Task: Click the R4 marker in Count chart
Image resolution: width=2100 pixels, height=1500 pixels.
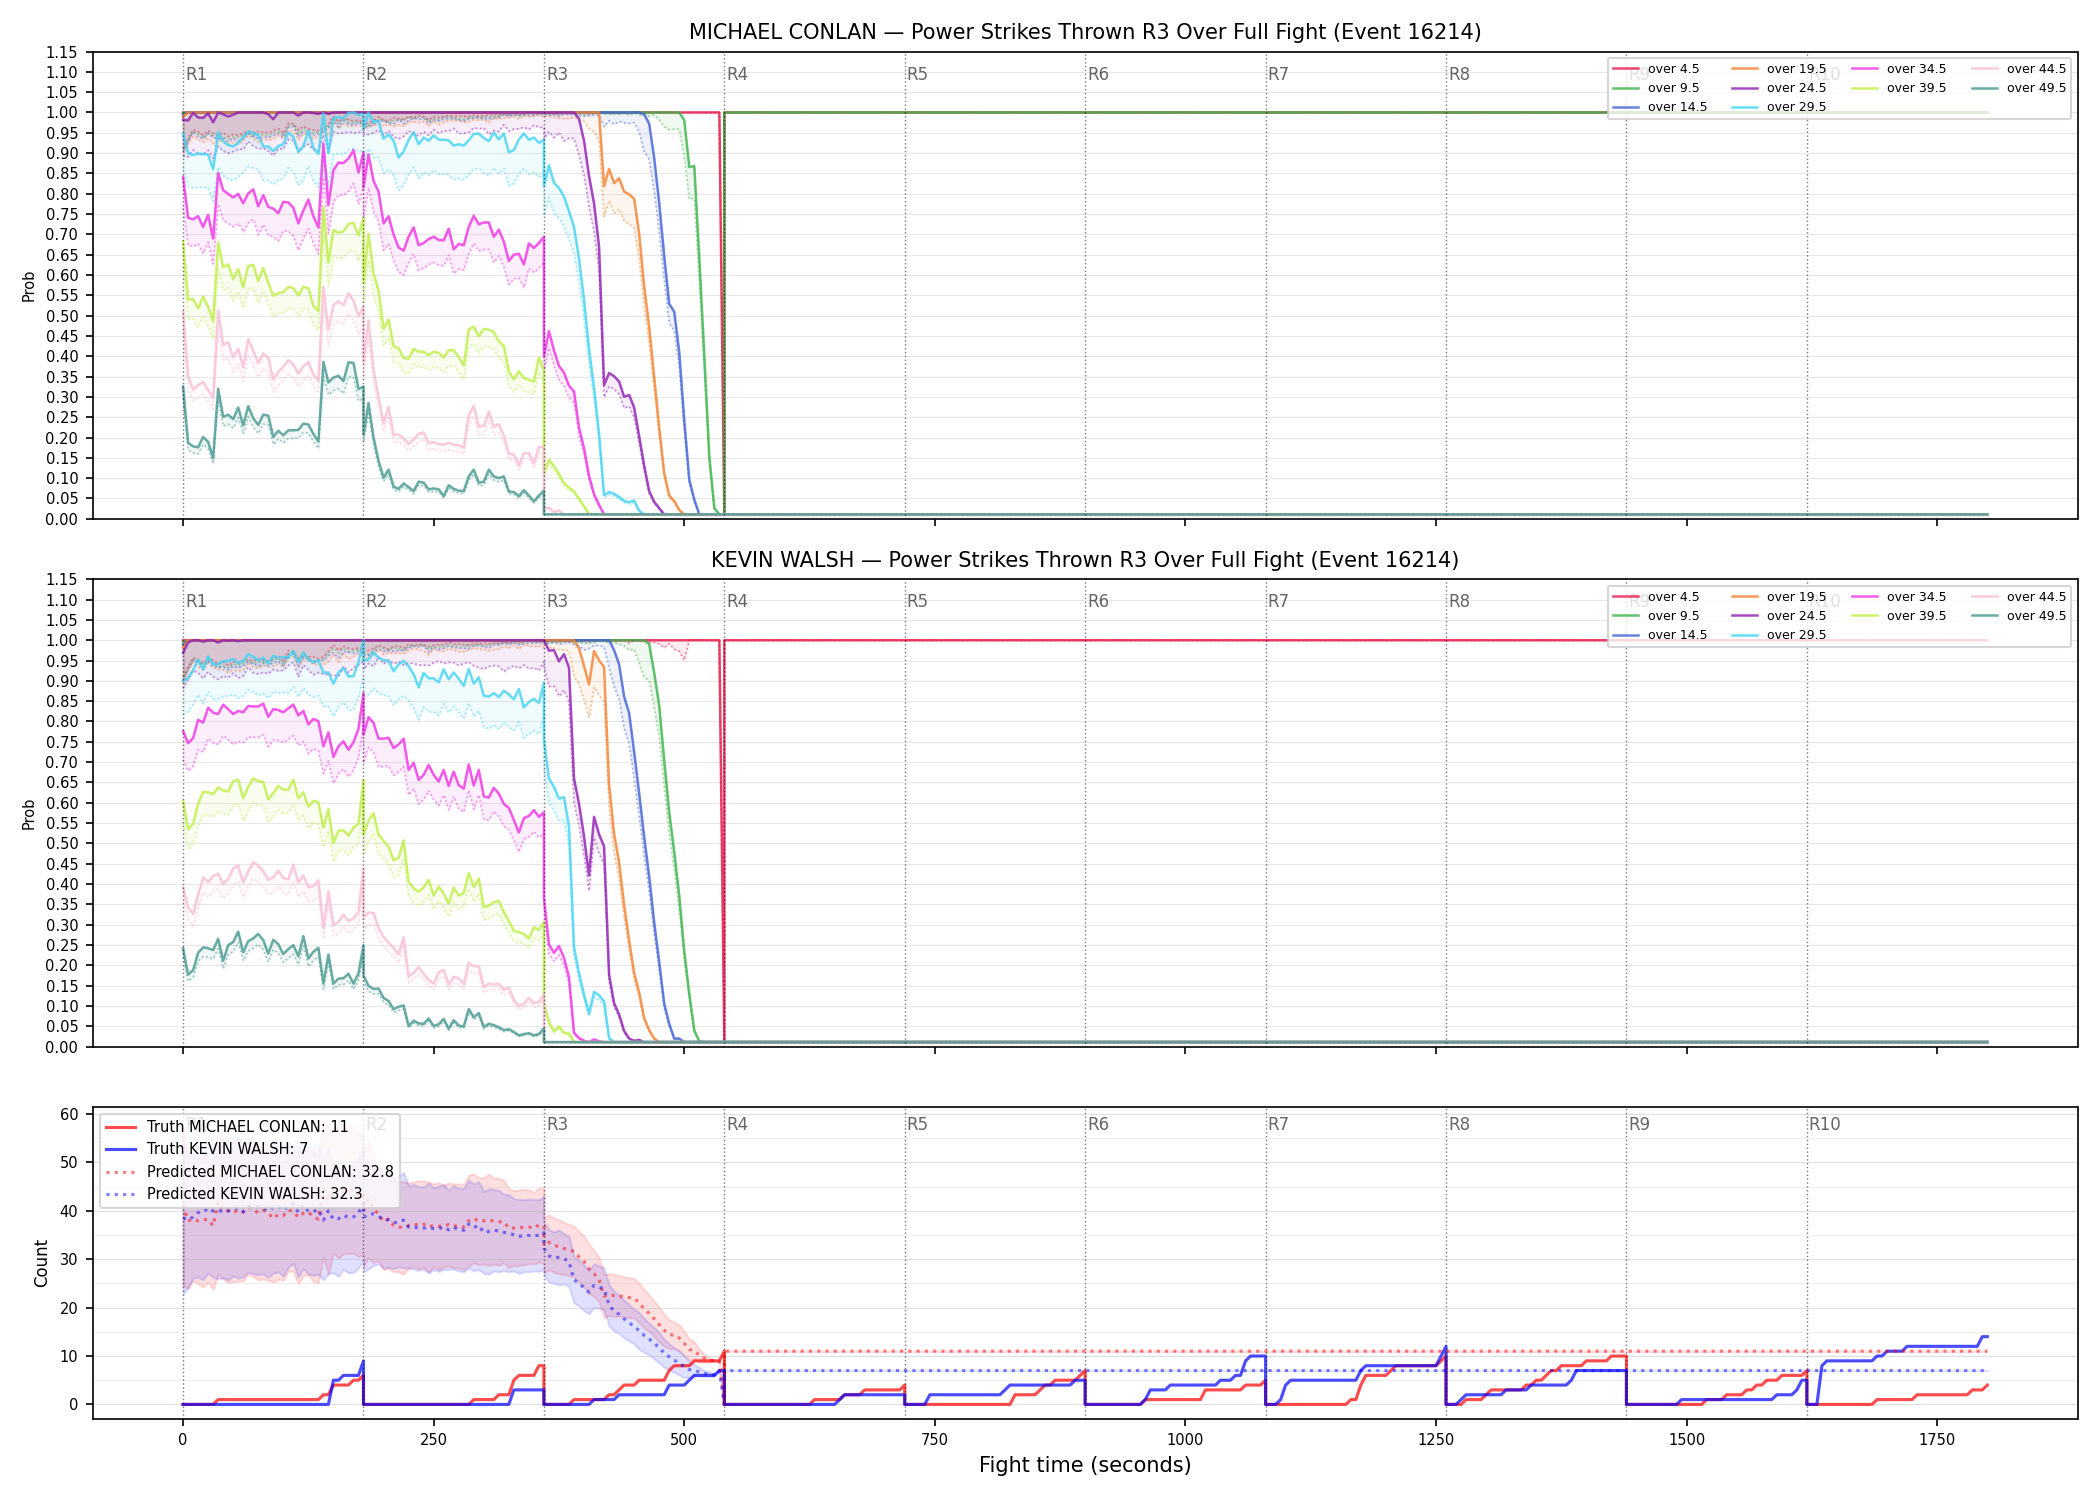Action: (737, 1124)
